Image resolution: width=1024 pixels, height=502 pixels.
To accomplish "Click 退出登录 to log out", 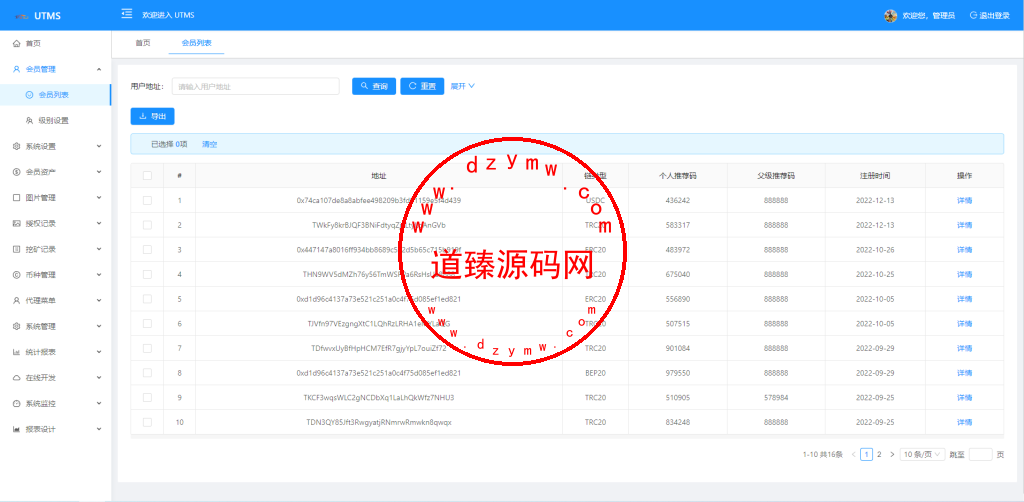I will (990, 16).
